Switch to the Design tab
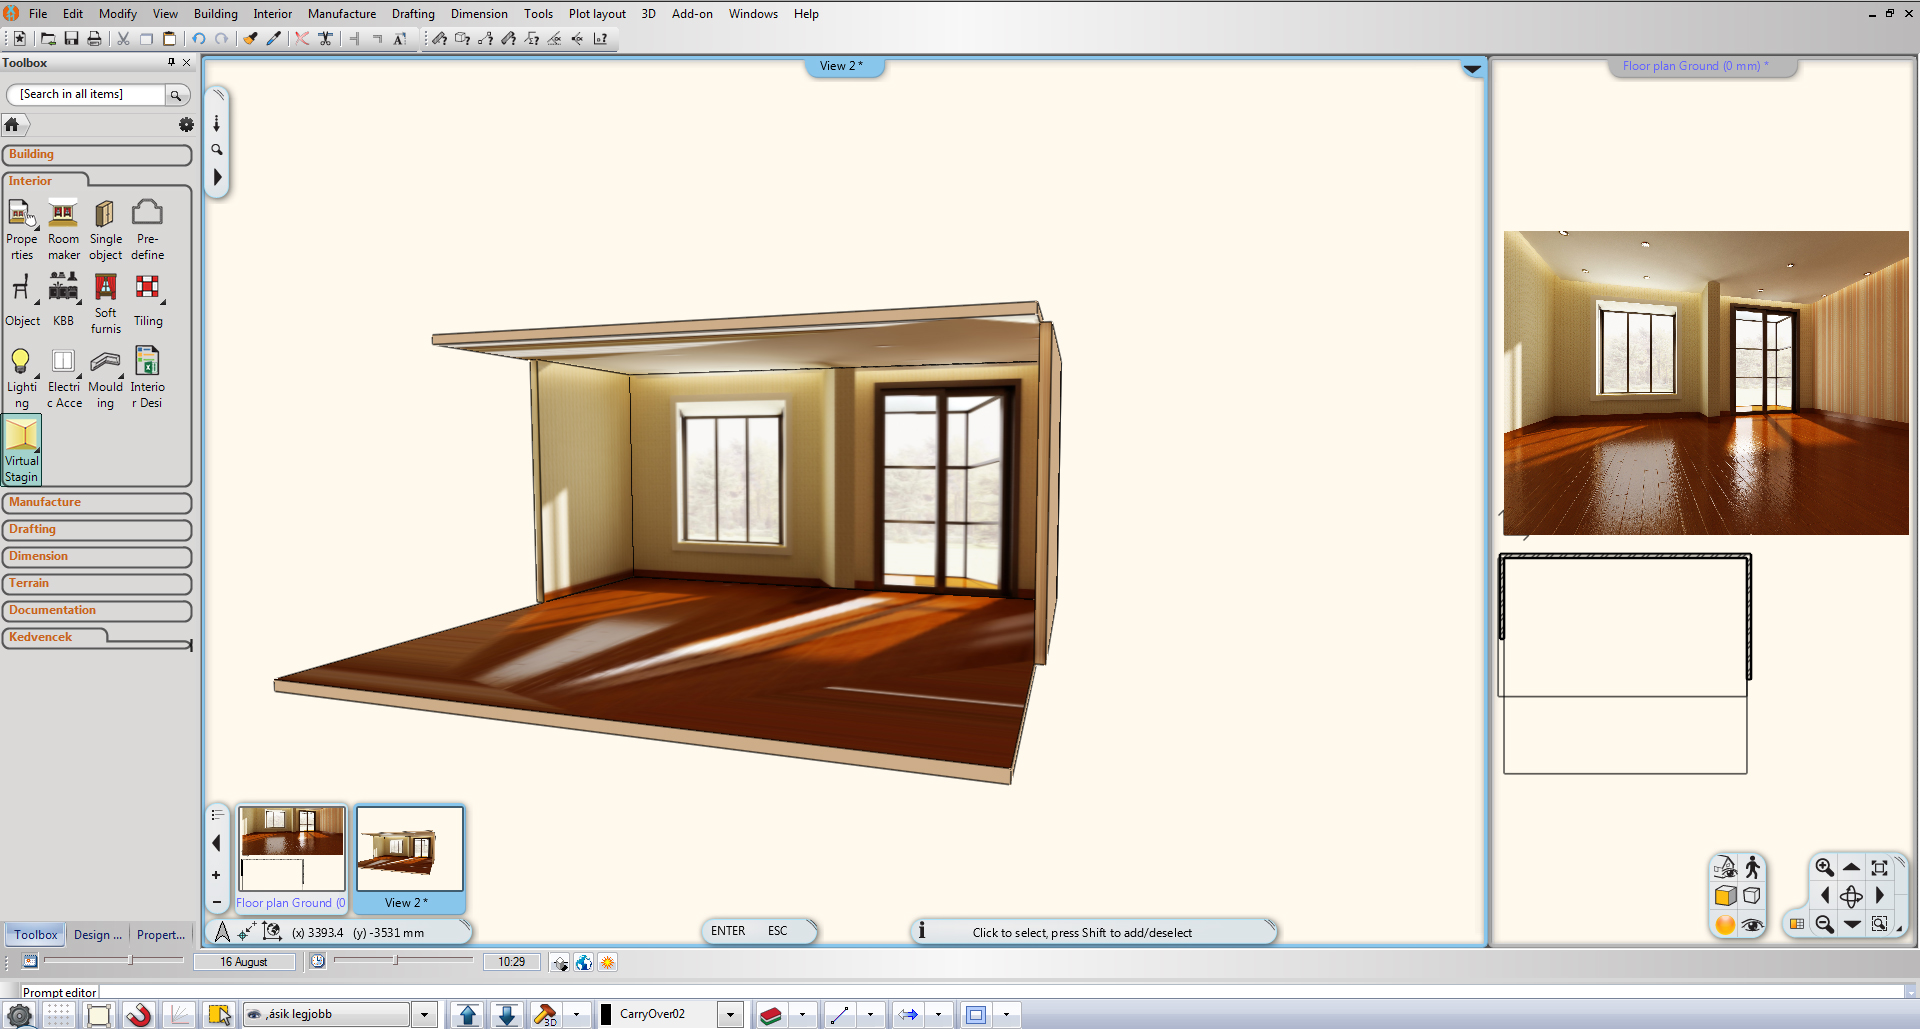The image size is (1920, 1029). [97, 935]
